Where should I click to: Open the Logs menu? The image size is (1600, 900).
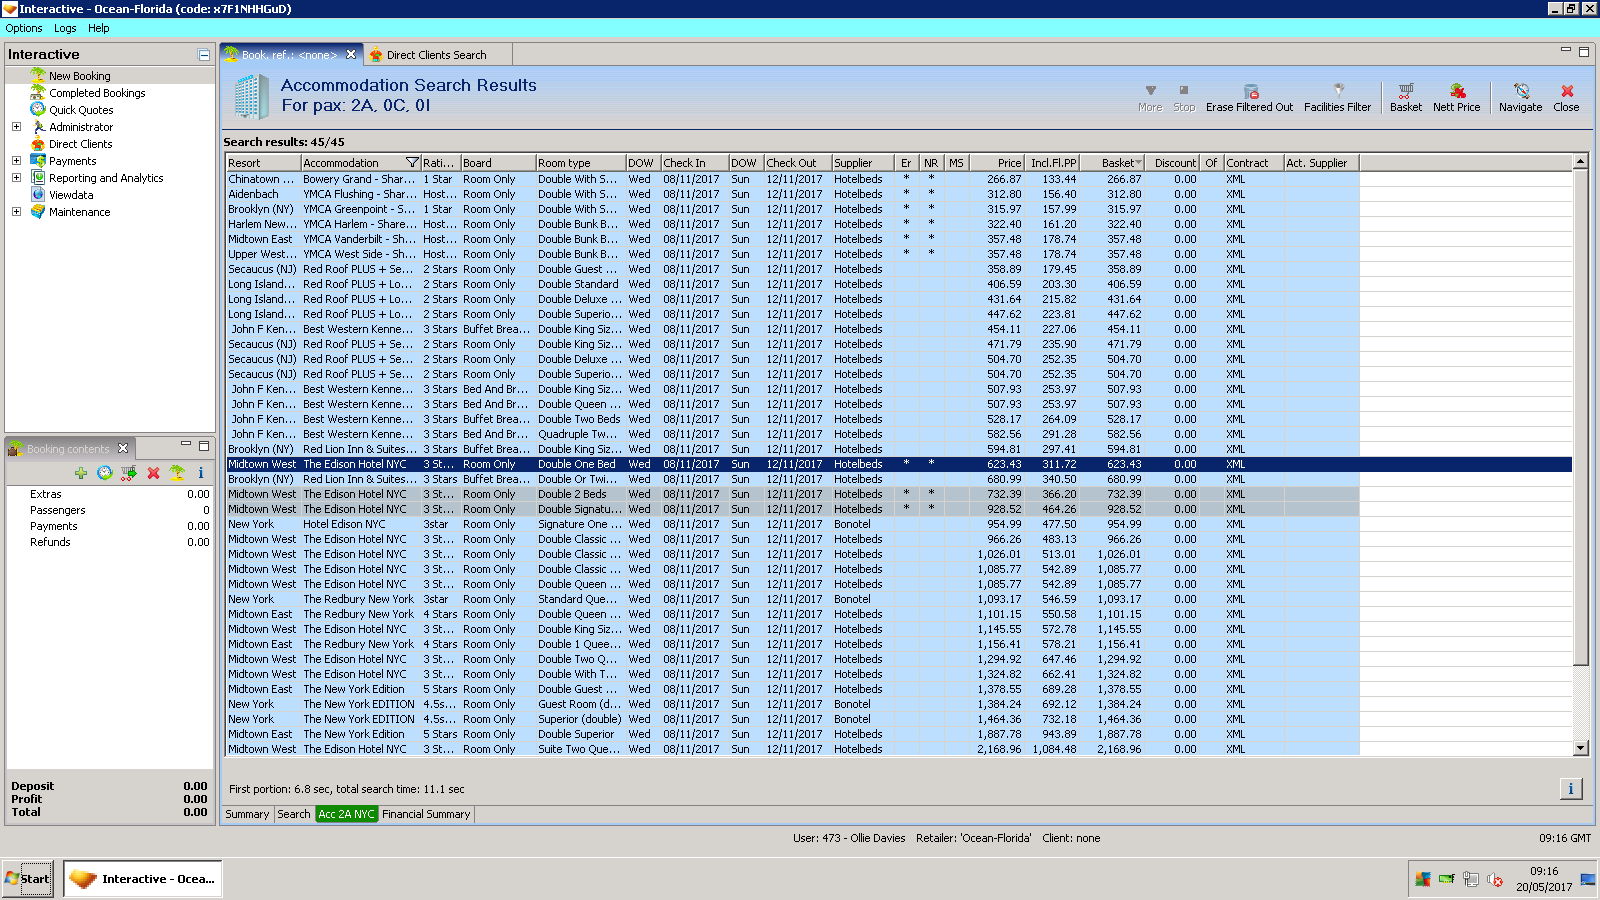[x=65, y=28]
